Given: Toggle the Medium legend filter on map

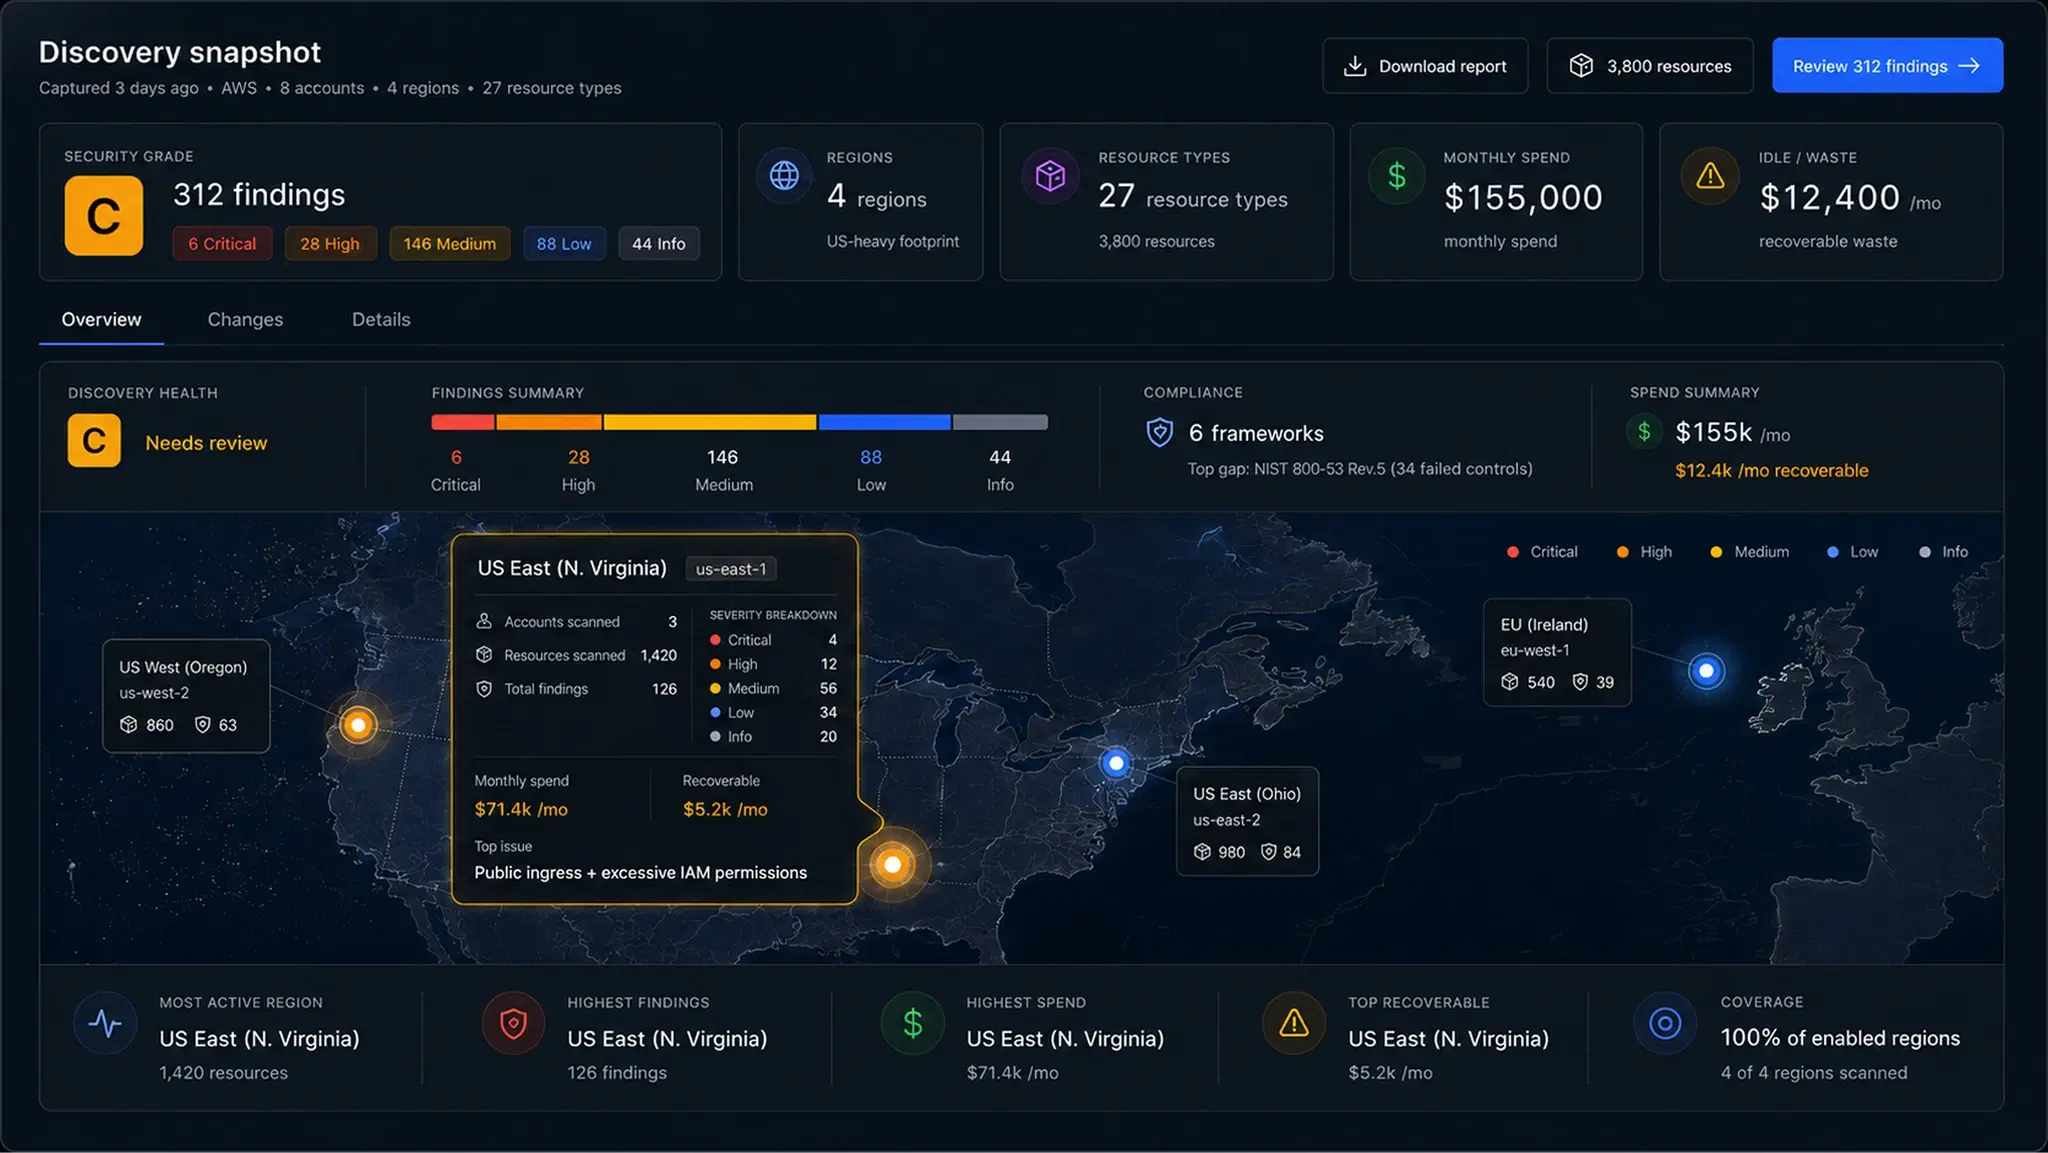Looking at the screenshot, I should pos(1749,552).
